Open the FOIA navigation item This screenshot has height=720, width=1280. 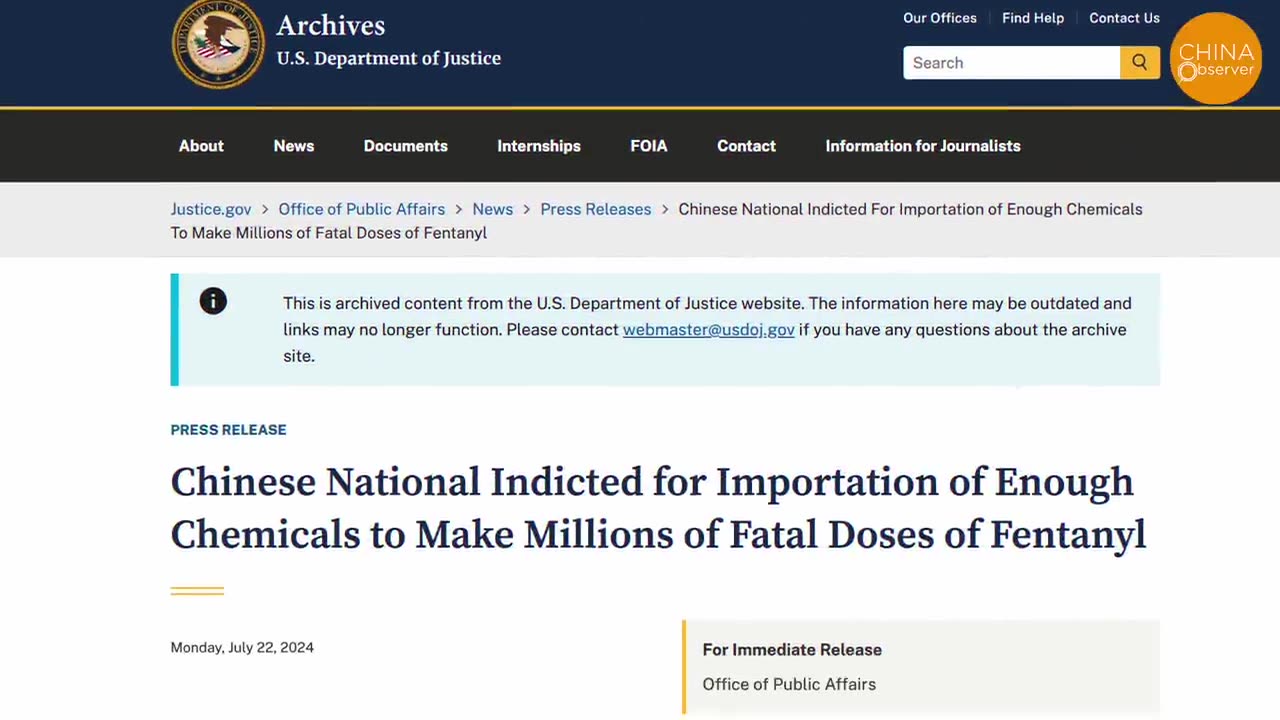coord(649,146)
